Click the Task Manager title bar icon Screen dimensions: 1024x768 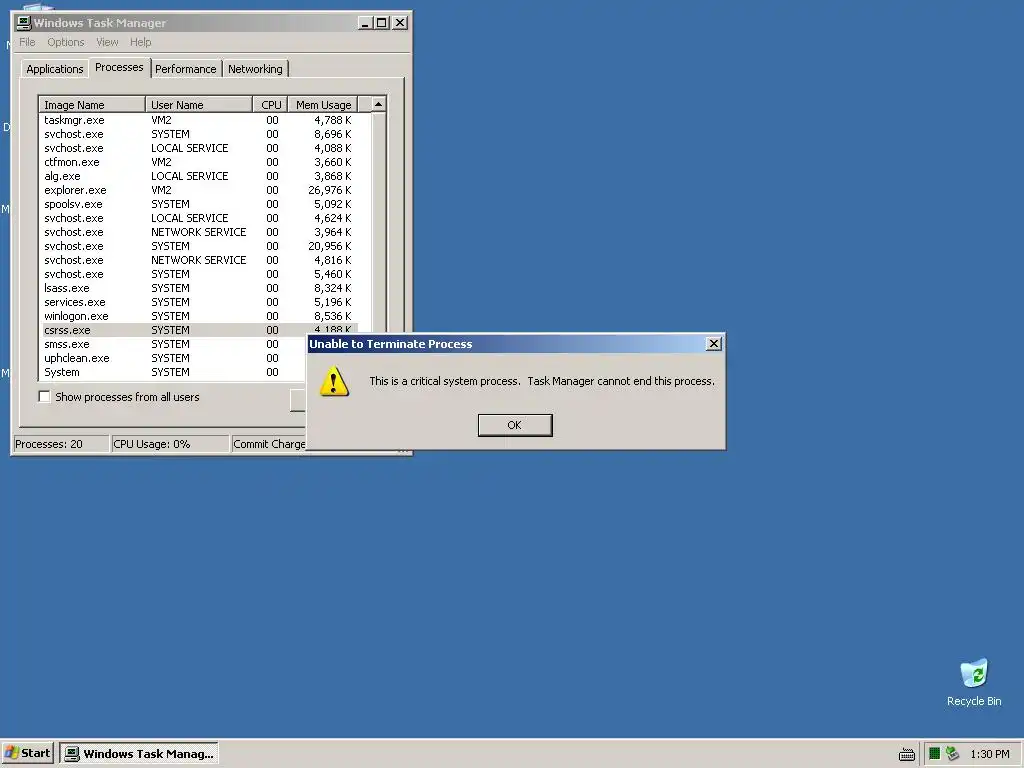[24, 23]
